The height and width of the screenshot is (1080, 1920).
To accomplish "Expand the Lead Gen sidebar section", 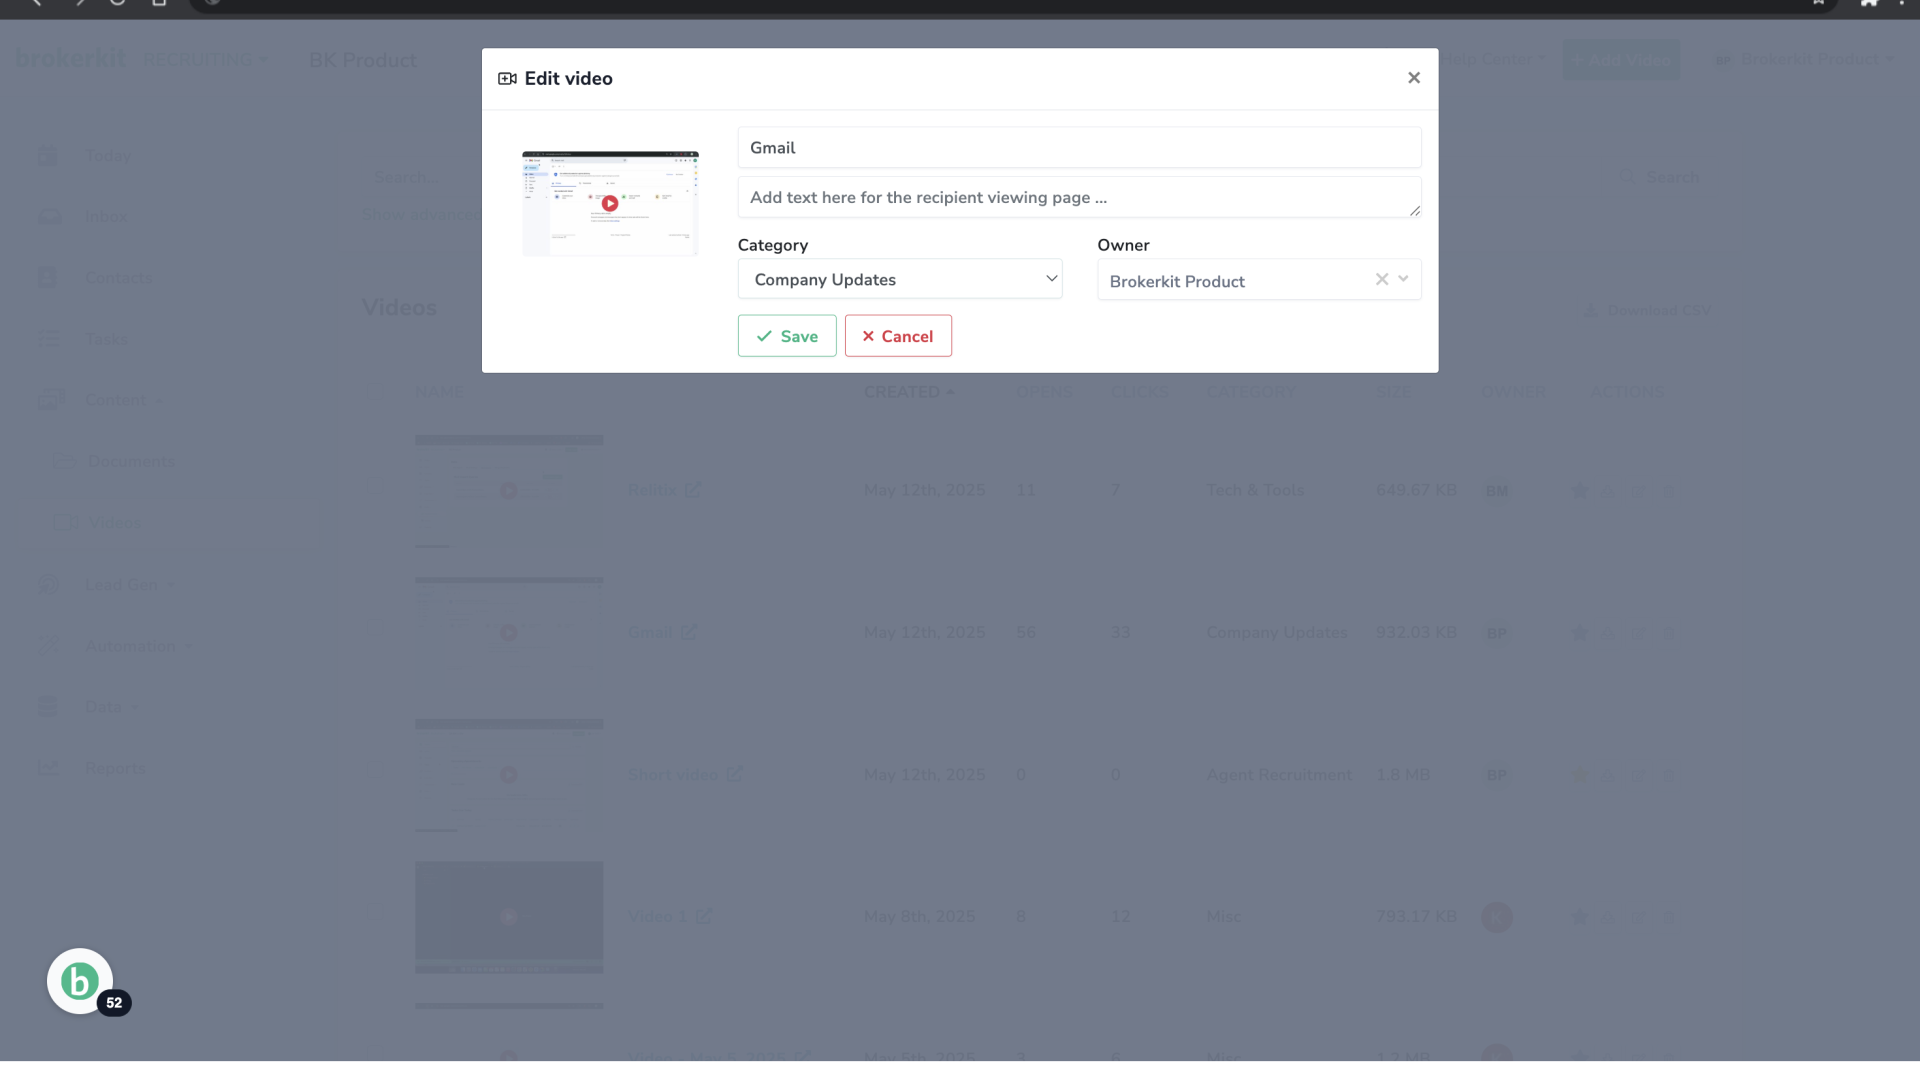I will (x=129, y=585).
